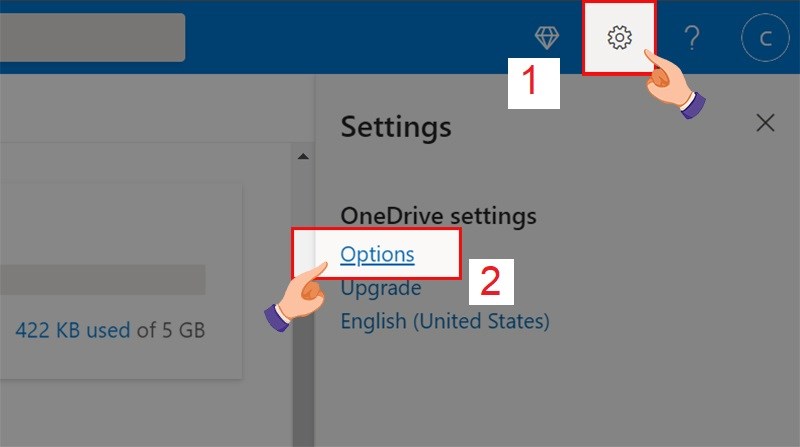Click the Settings panel heading
The width and height of the screenshot is (800, 447).
tap(396, 127)
